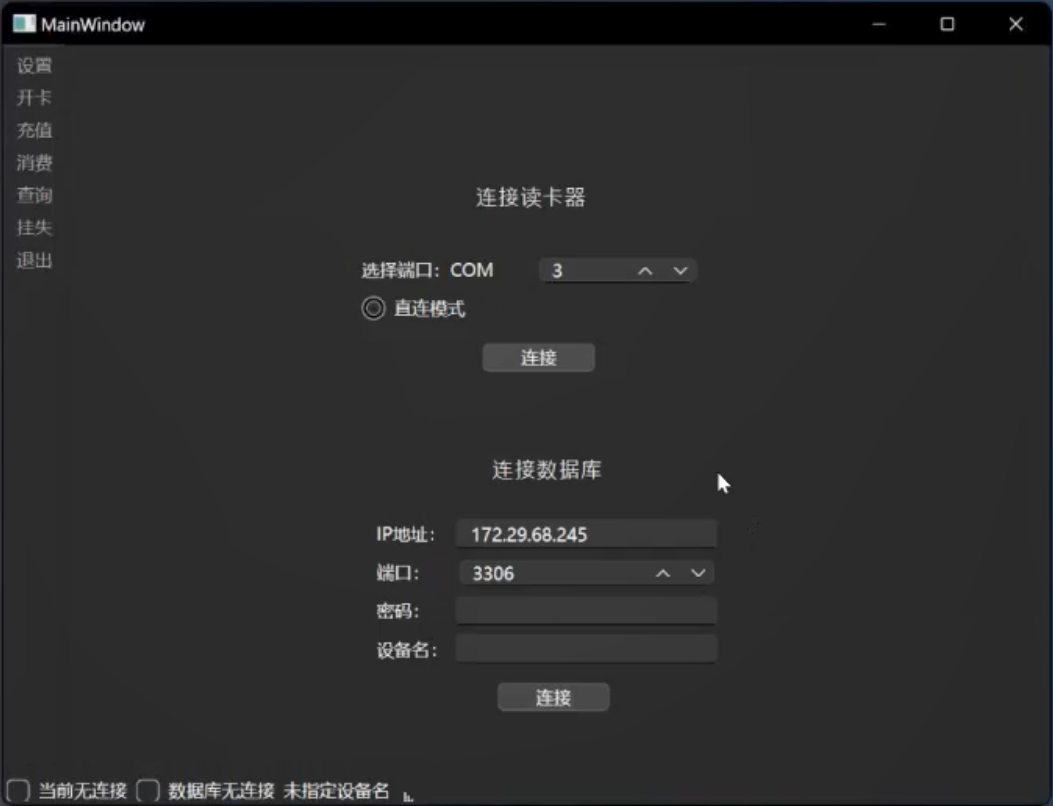Decrement database port 3306 using down arrow
The height and width of the screenshot is (806, 1053).
click(x=698, y=573)
